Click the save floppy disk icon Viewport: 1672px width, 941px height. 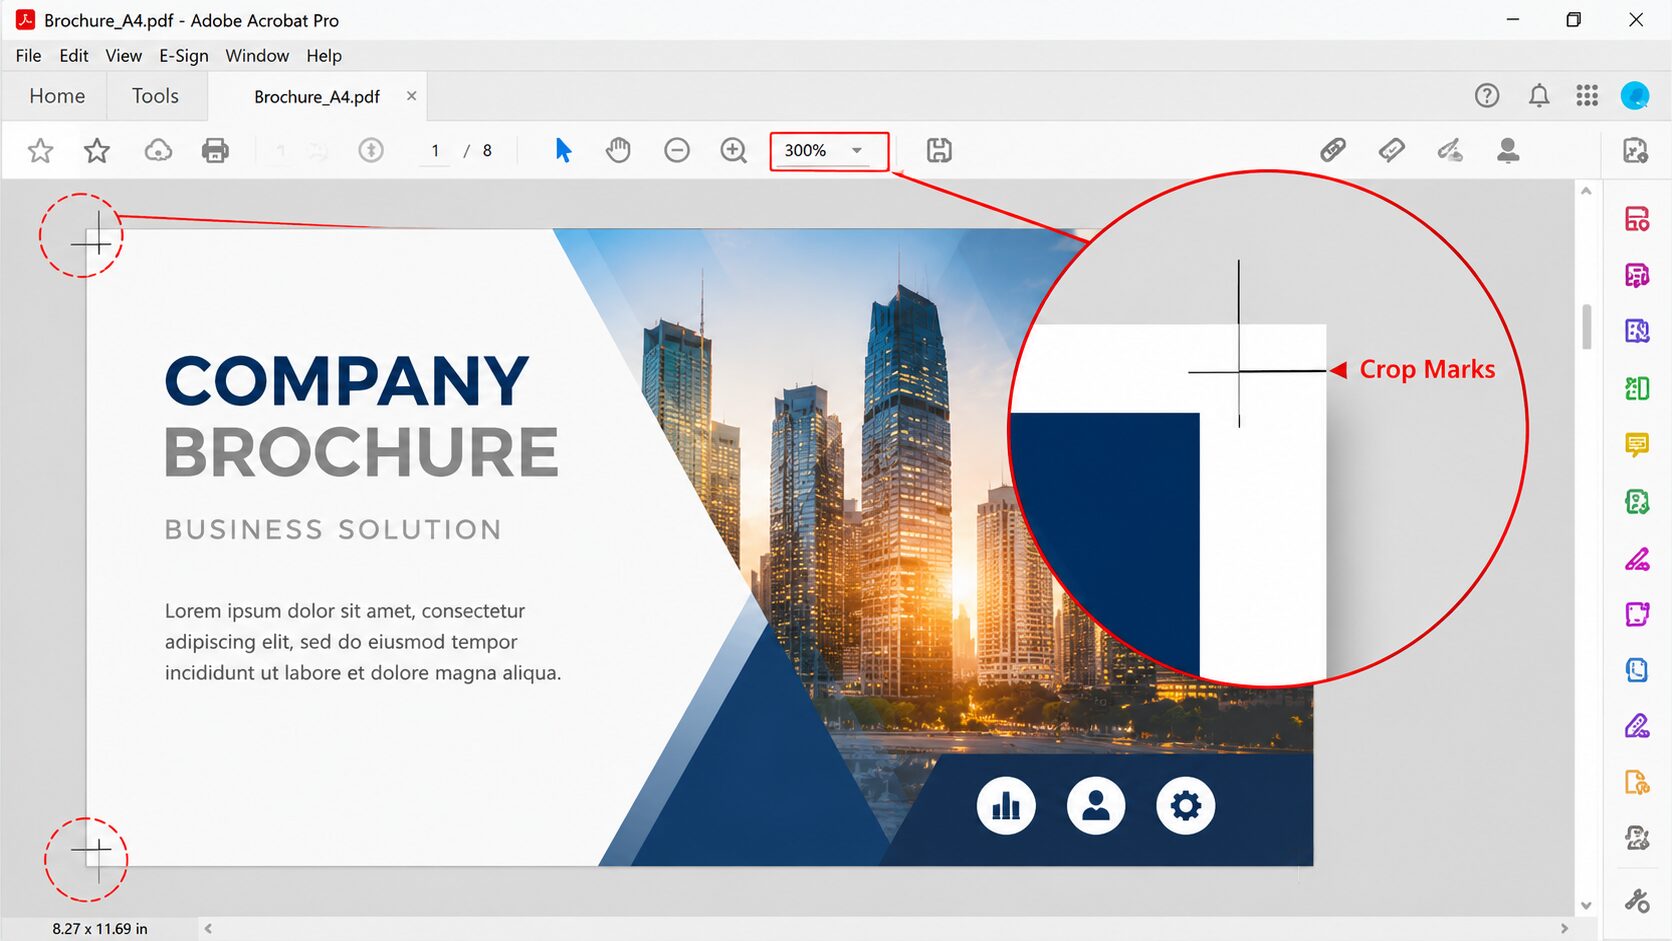(x=939, y=151)
